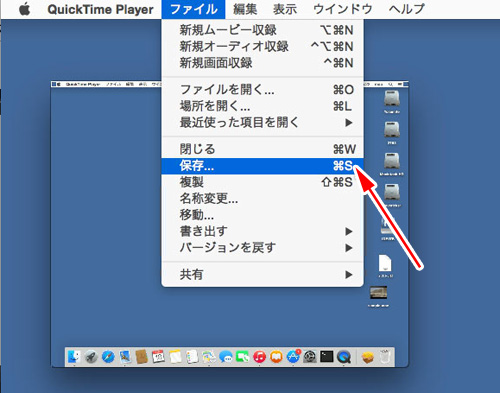Choose highlighted 保存… menu item
This screenshot has width=500, height=393.
[262, 166]
